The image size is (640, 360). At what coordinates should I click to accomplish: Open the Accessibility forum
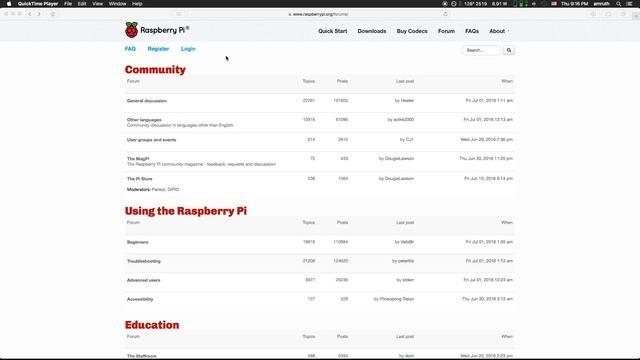tap(140, 299)
